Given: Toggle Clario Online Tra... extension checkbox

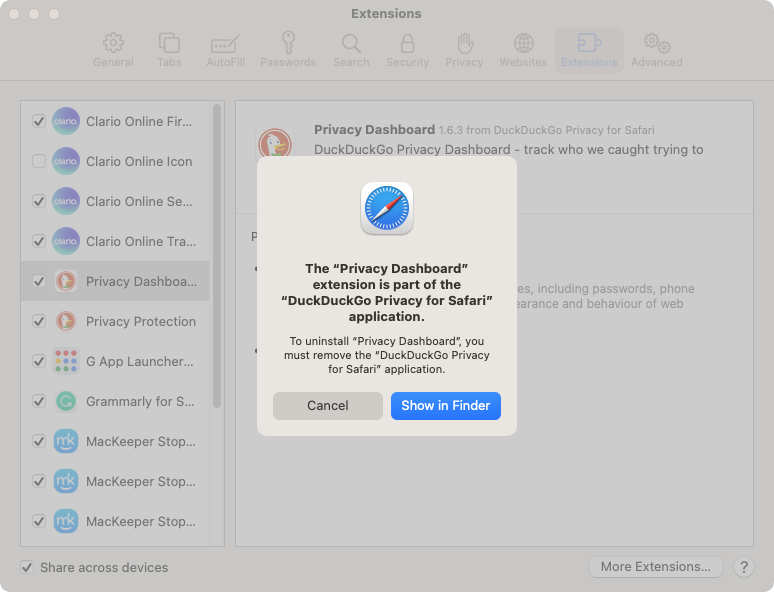Looking at the screenshot, I should click(39, 241).
